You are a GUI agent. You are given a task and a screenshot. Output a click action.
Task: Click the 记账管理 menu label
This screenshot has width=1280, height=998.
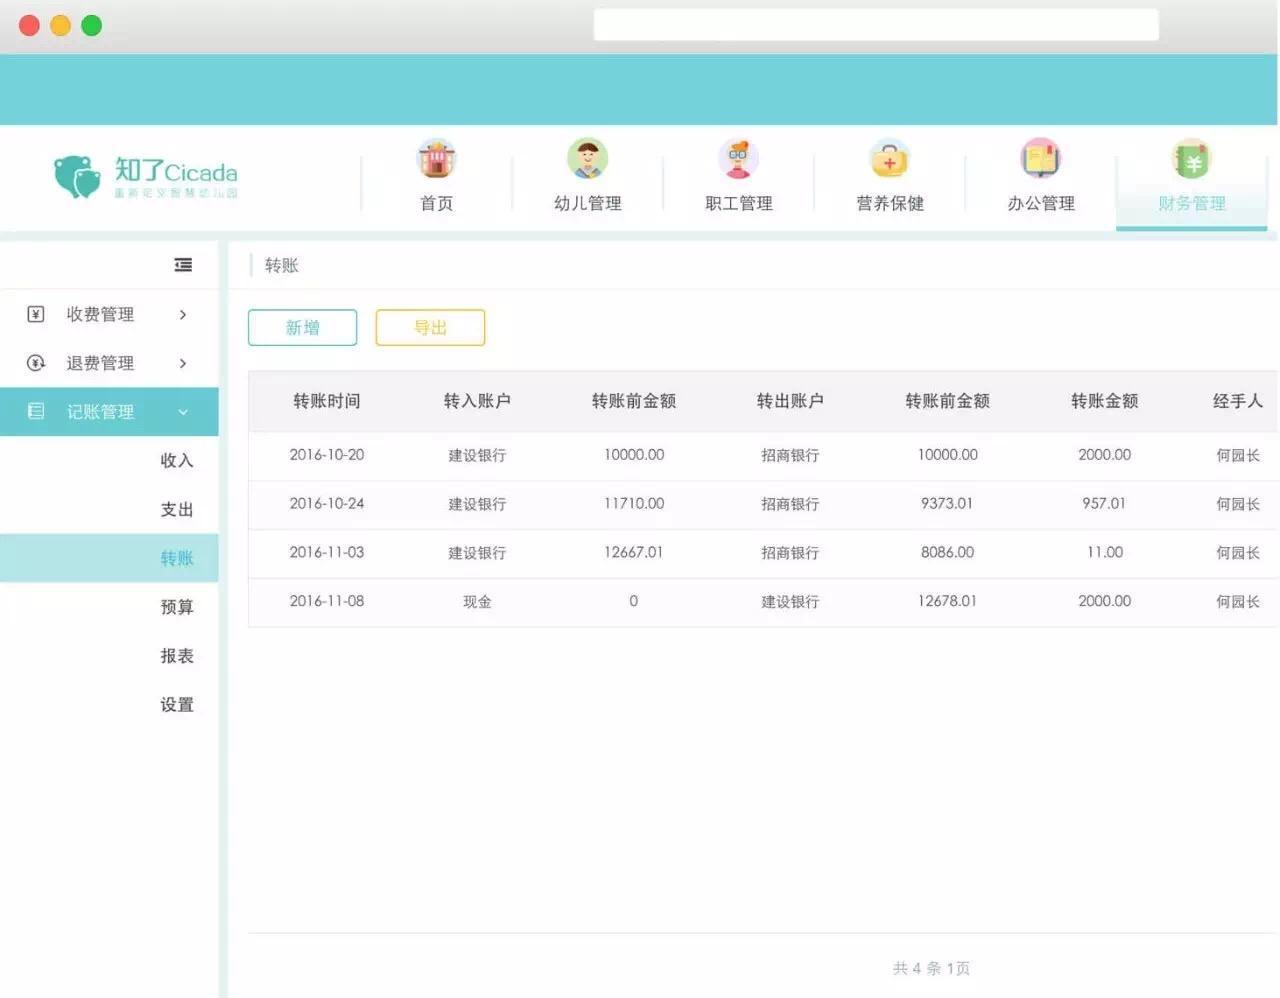[100, 412]
